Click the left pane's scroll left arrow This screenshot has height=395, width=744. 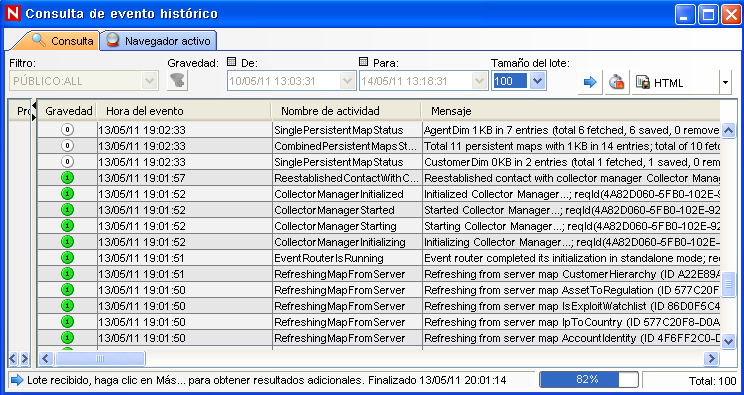(13, 358)
